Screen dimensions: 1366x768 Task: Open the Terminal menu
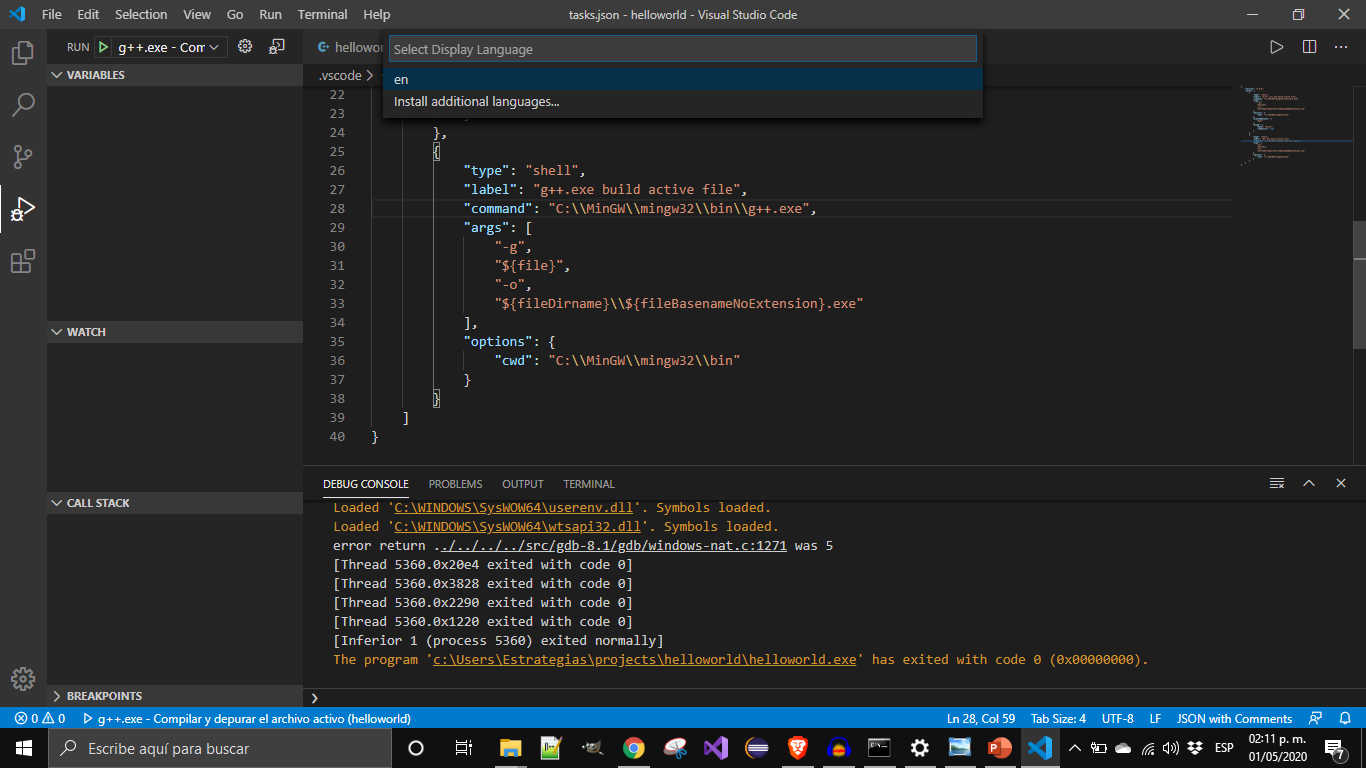click(x=322, y=14)
